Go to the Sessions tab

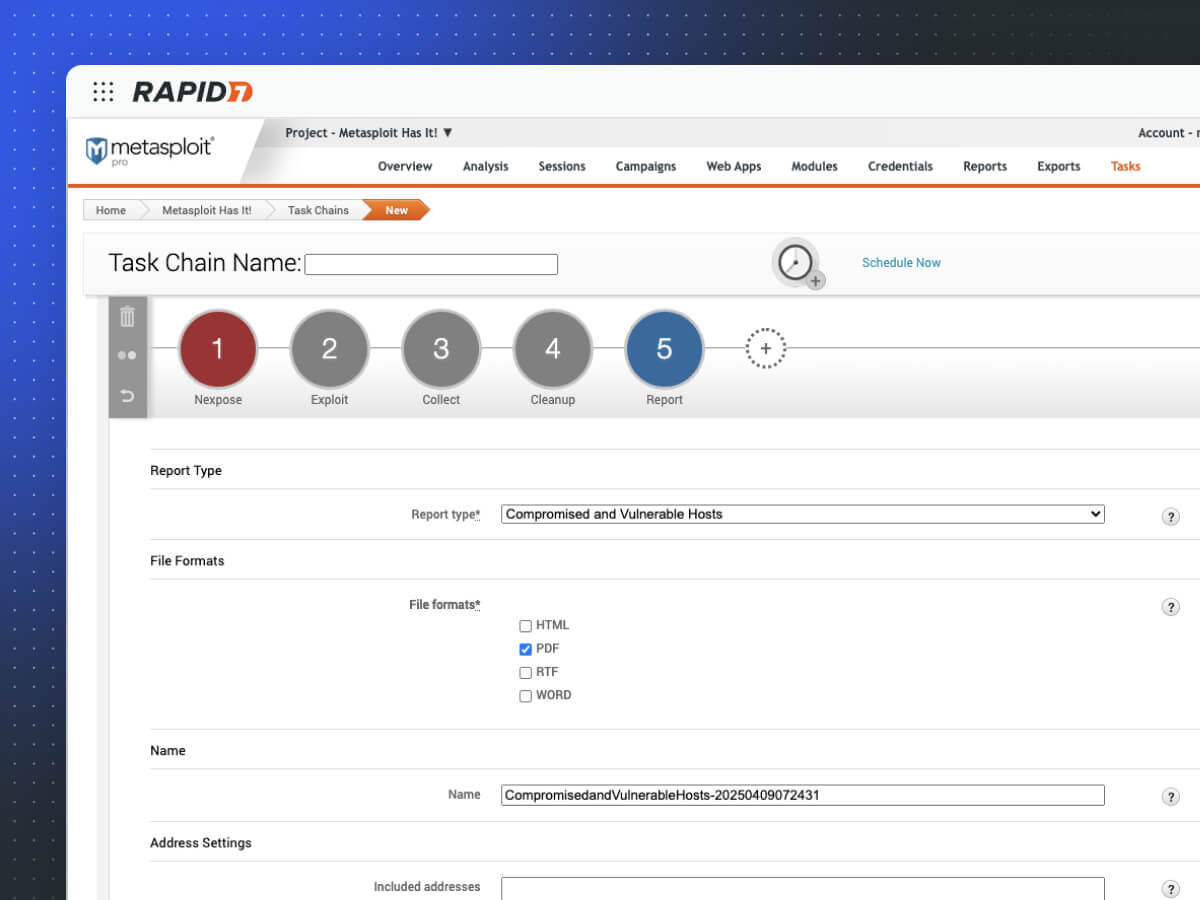click(562, 166)
